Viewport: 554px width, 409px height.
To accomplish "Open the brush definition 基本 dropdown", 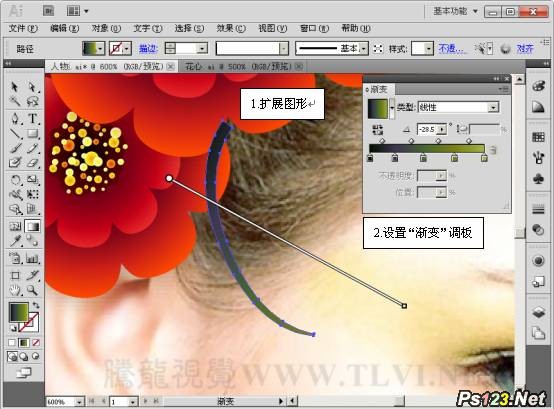I will (x=364, y=48).
